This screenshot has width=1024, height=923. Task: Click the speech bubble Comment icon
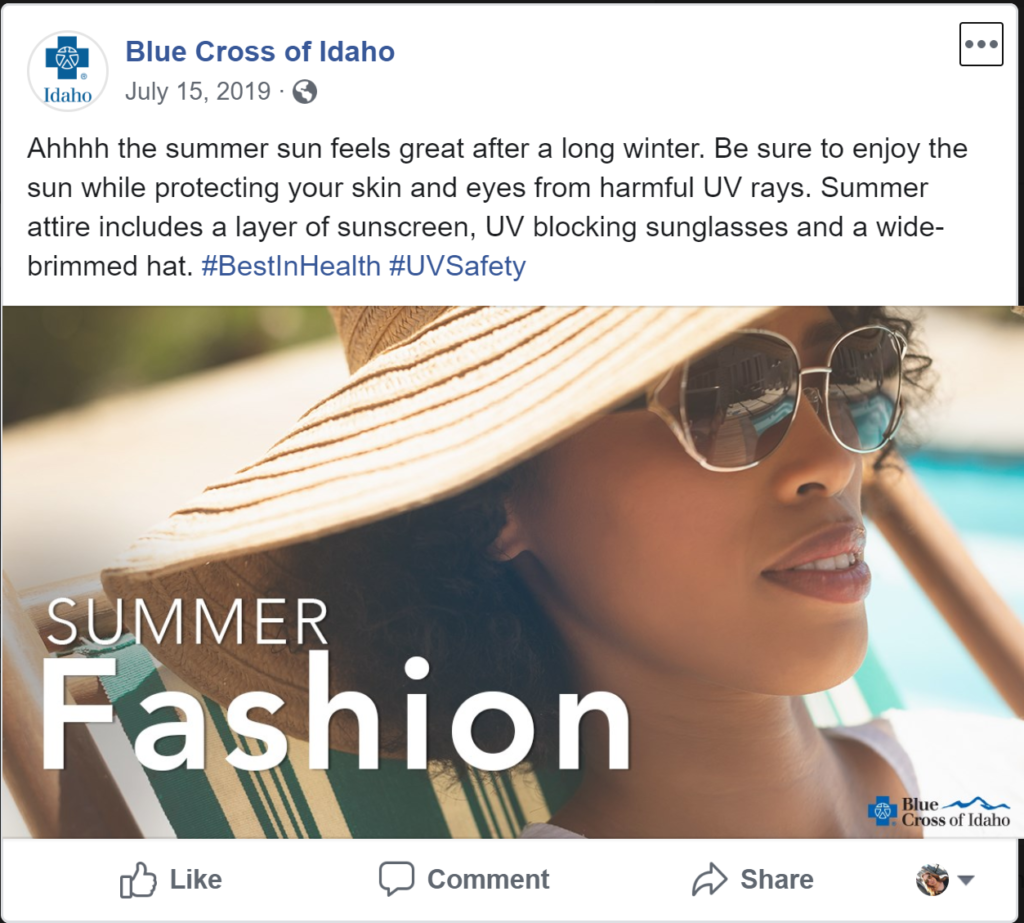(396, 879)
